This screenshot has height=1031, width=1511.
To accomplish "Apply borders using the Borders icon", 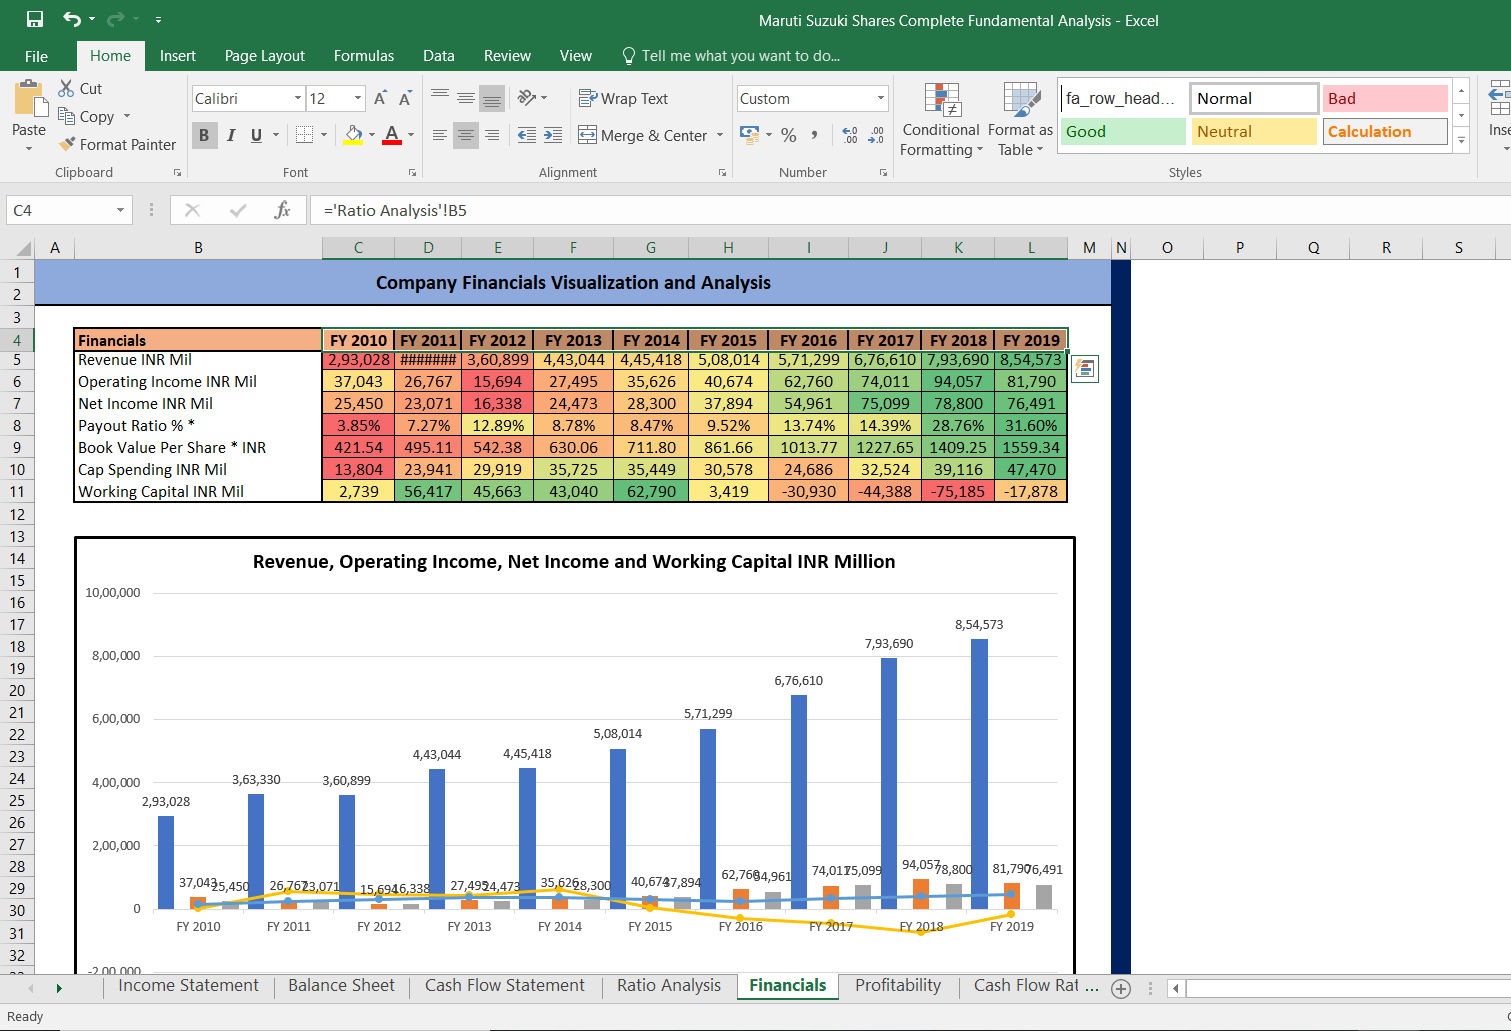I will [x=304, y=134].
